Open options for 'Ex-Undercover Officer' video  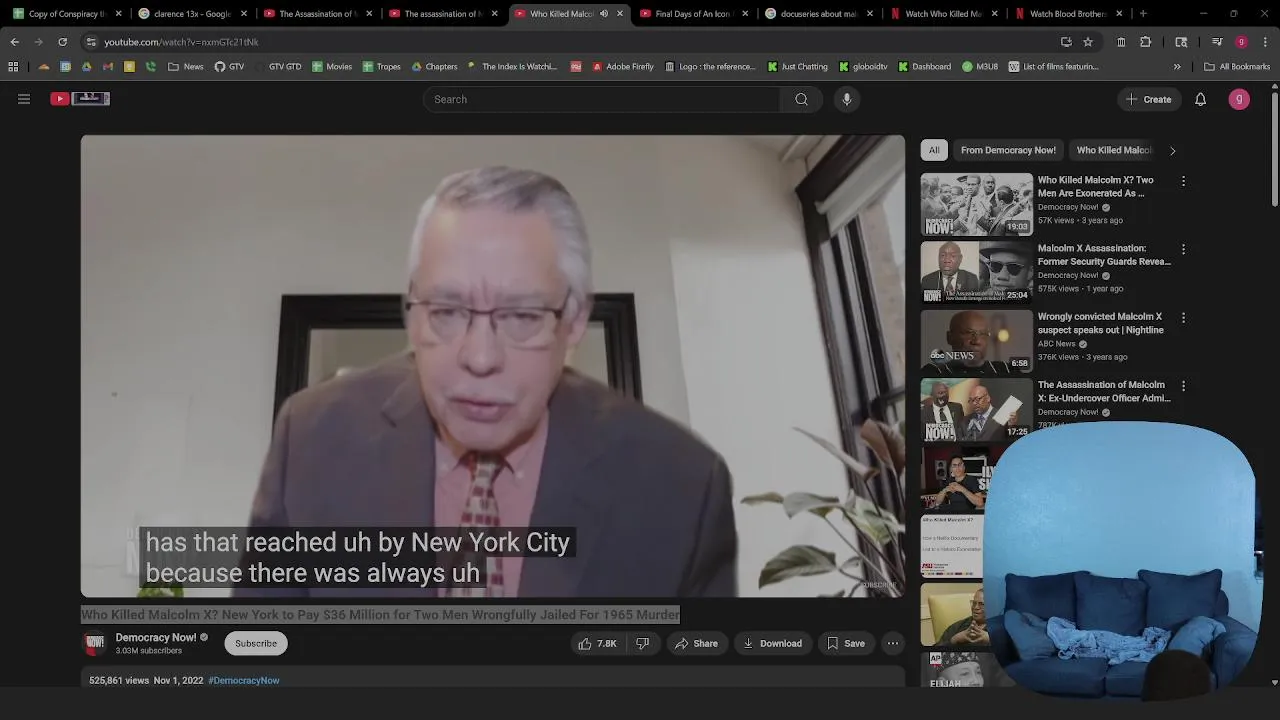pos(1183,385)
